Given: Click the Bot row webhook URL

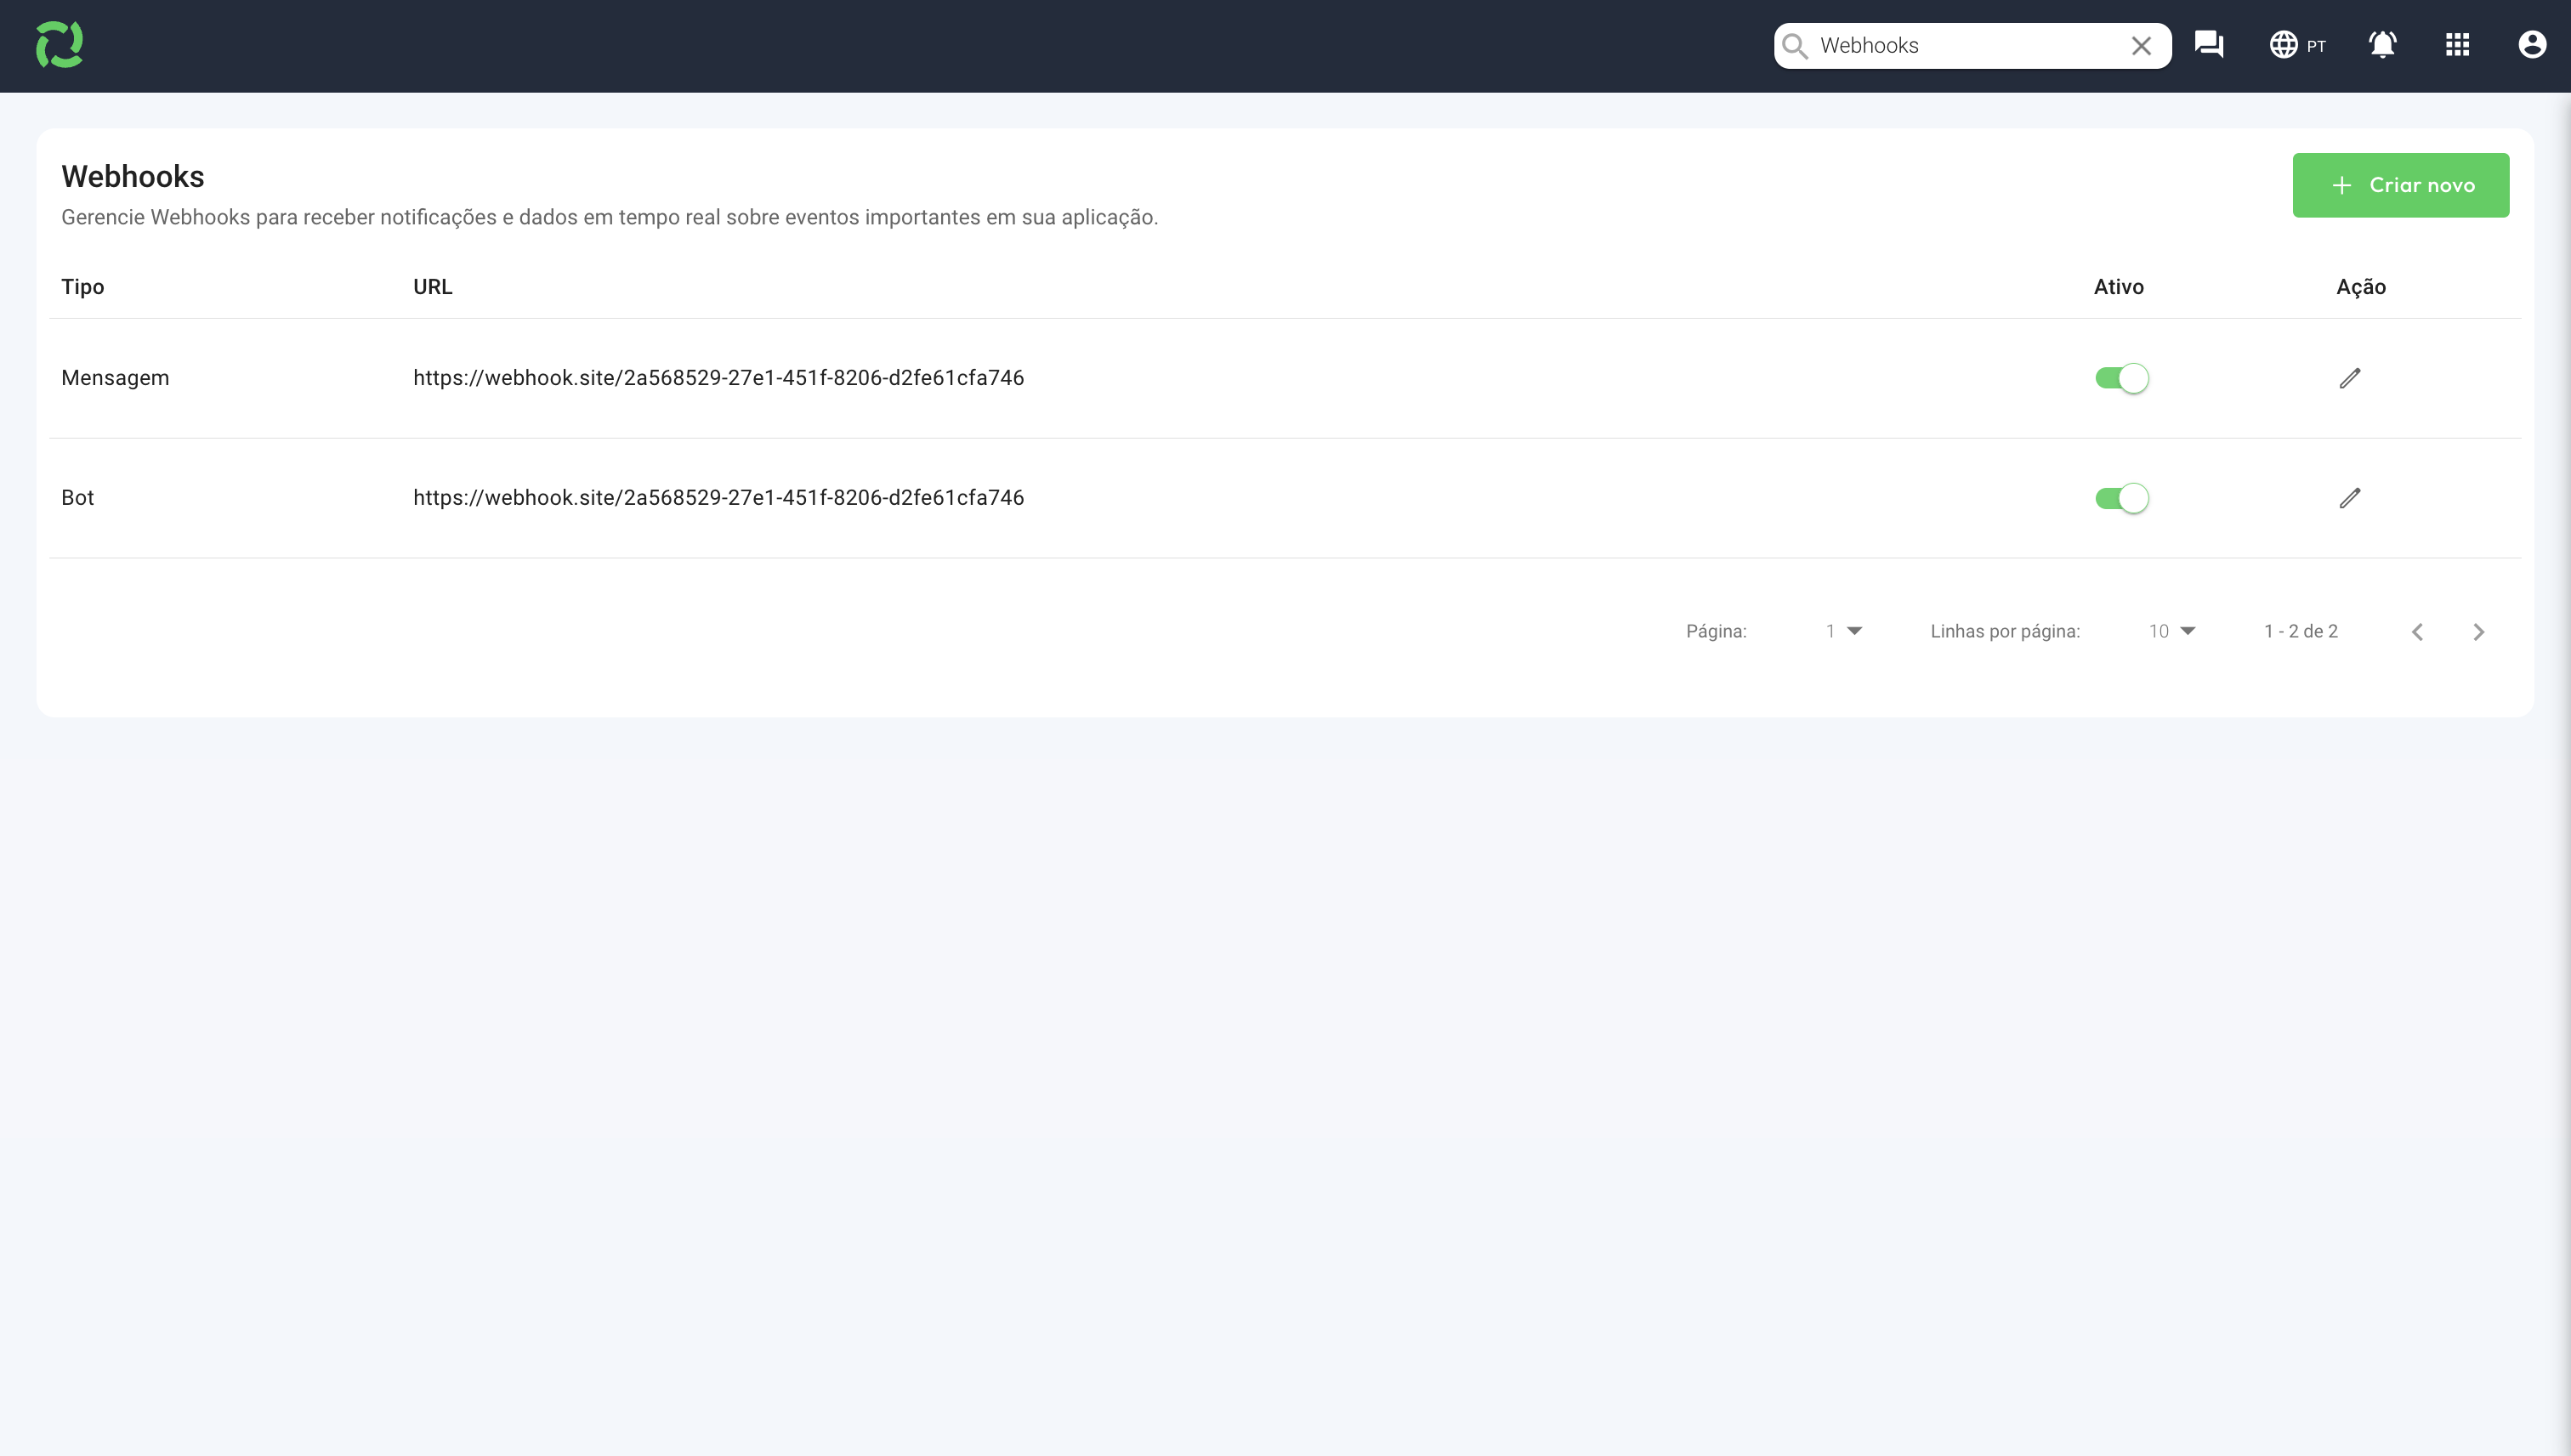Looking at the screenshot, I should [x=718, y=498].
